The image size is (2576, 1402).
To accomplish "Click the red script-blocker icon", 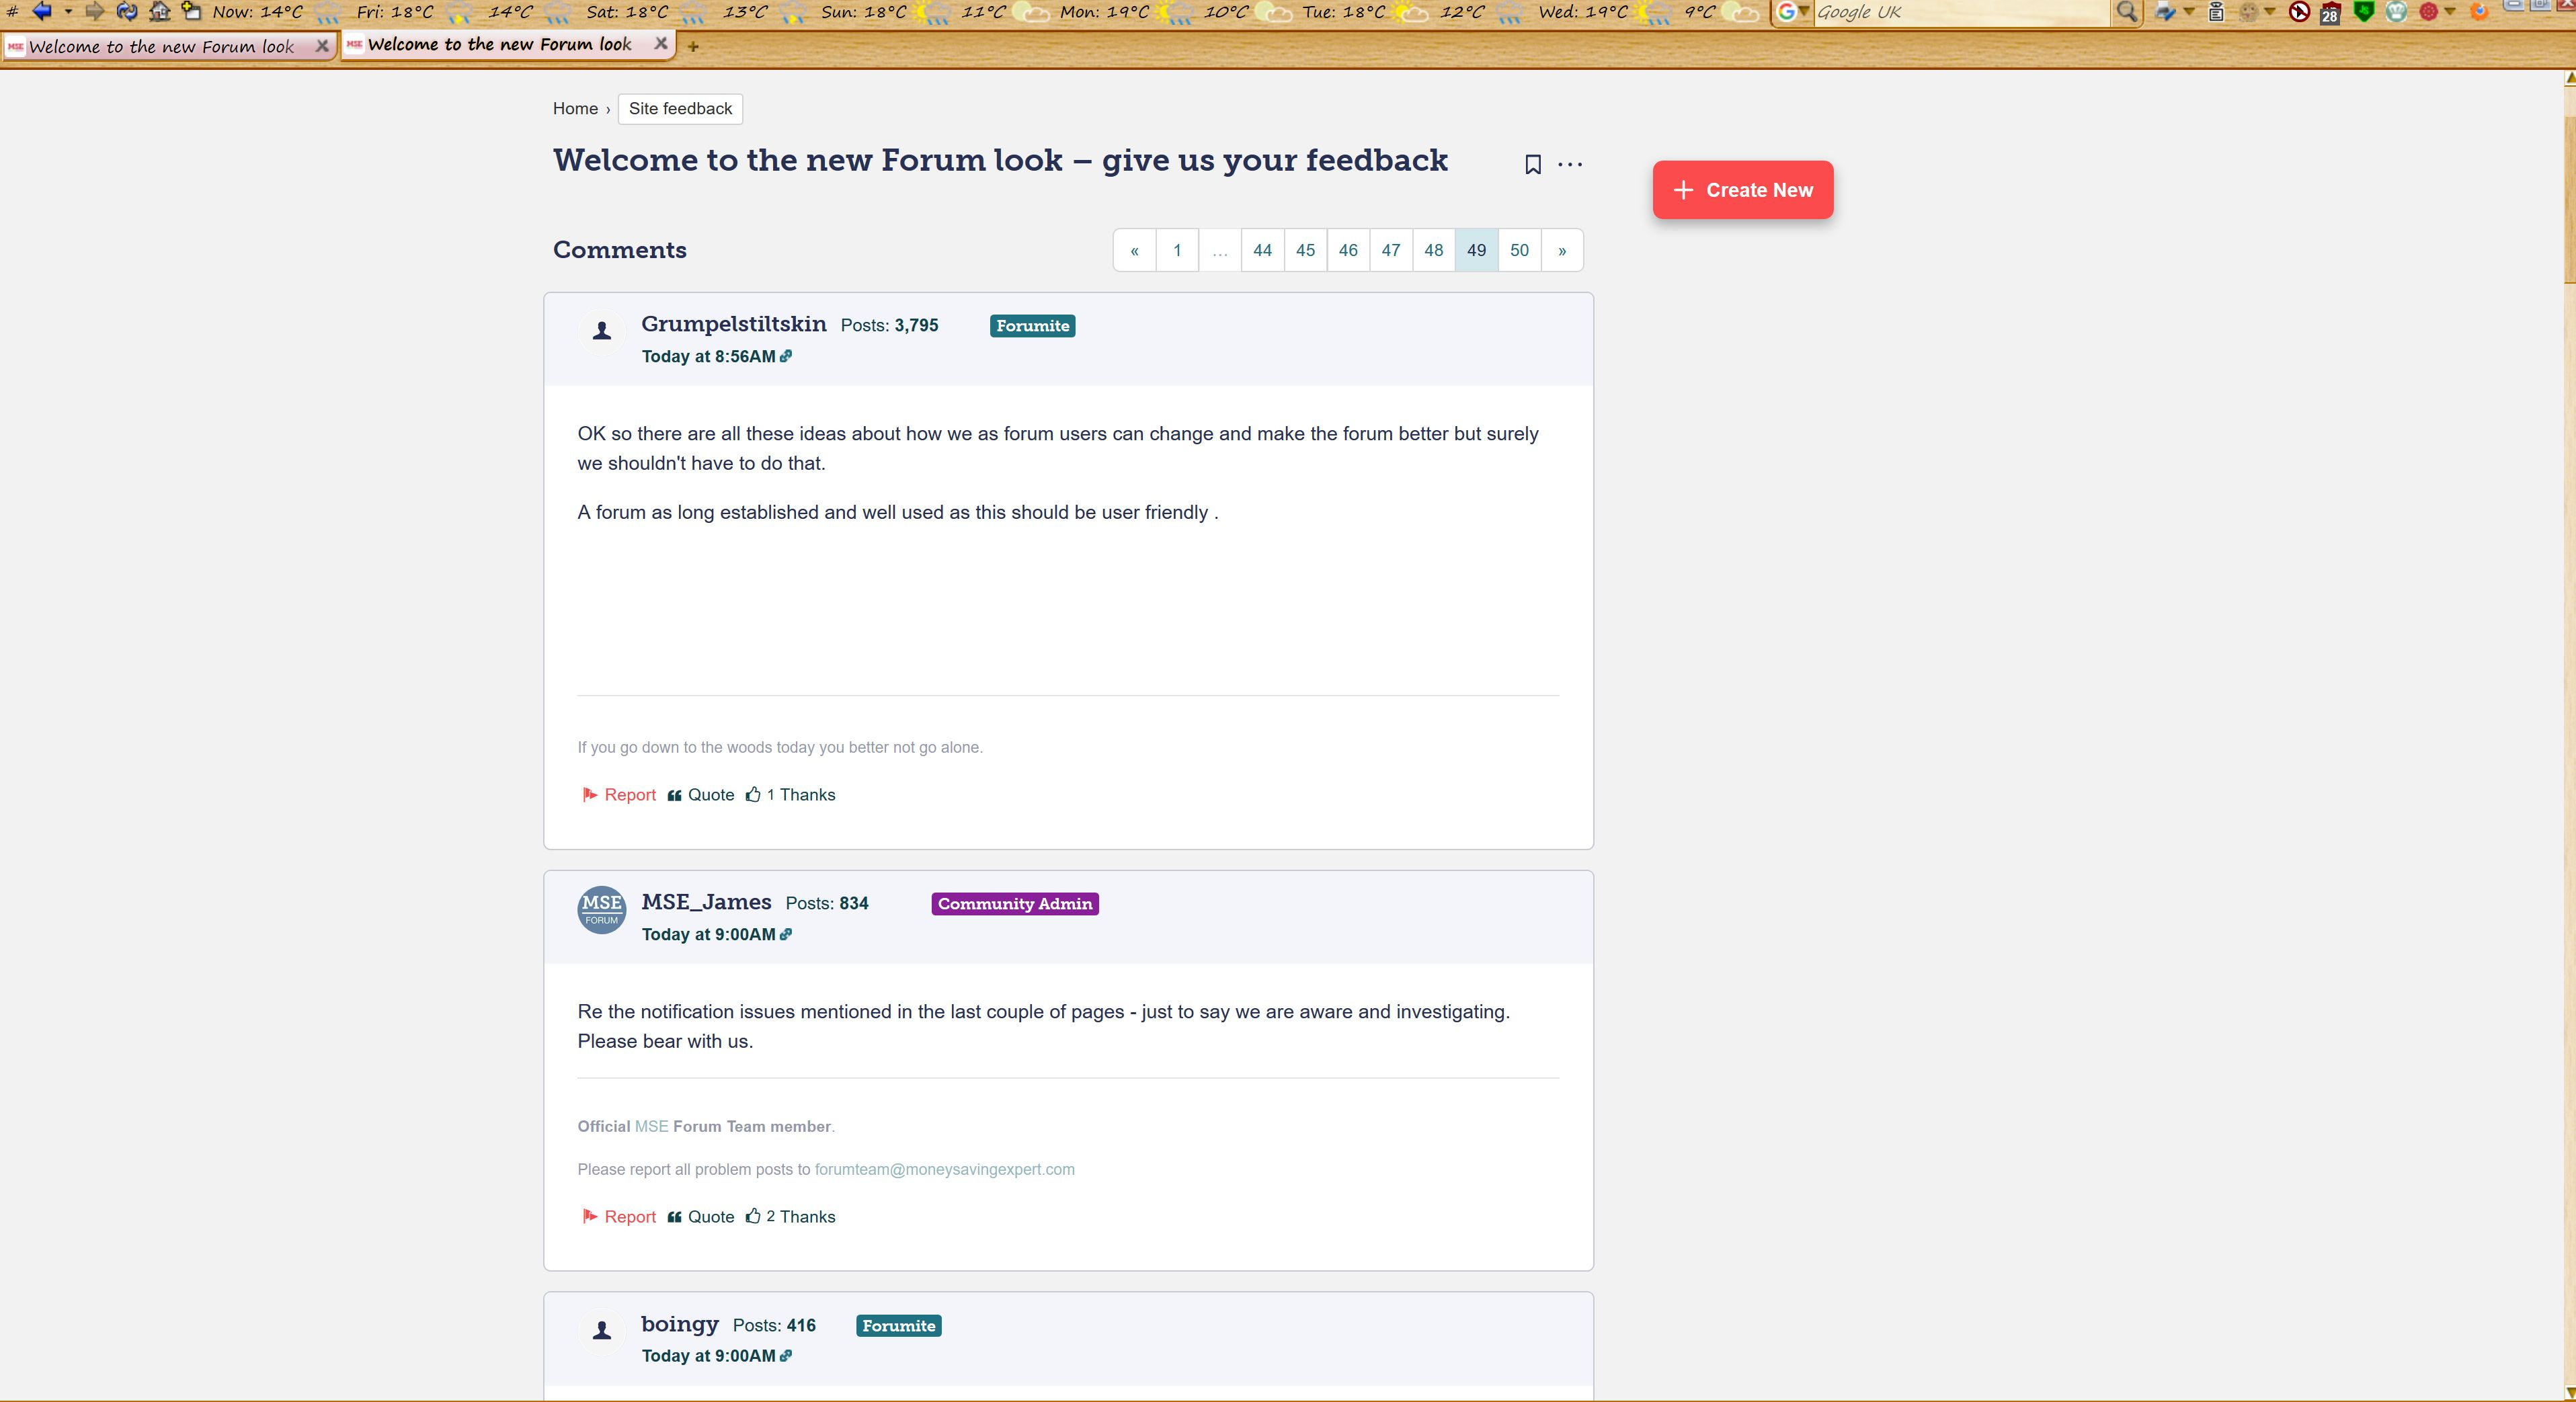I will click(2300, 12).
